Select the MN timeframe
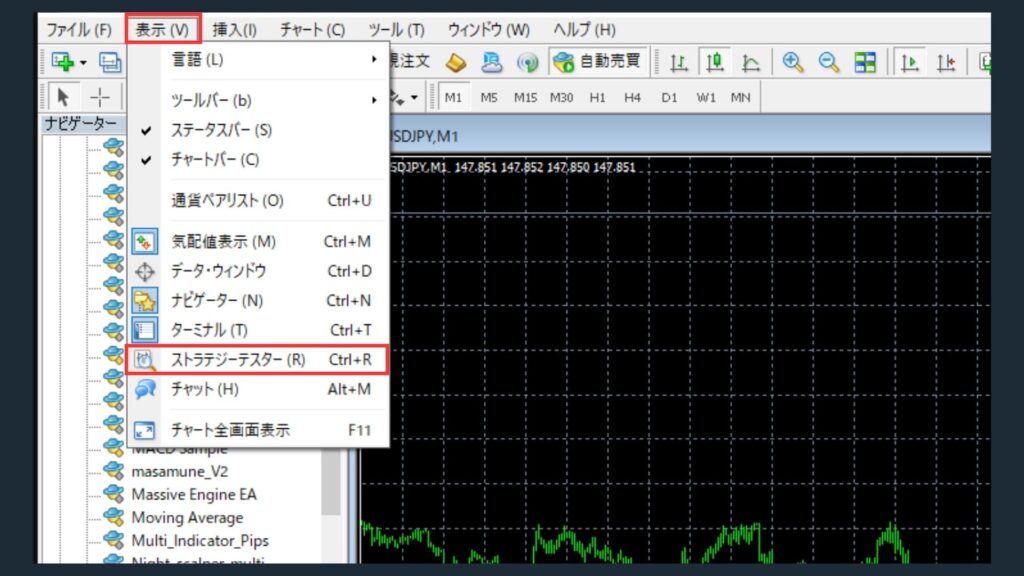Viewport: 1024px width, 576px height. click(x=740, y=97)
